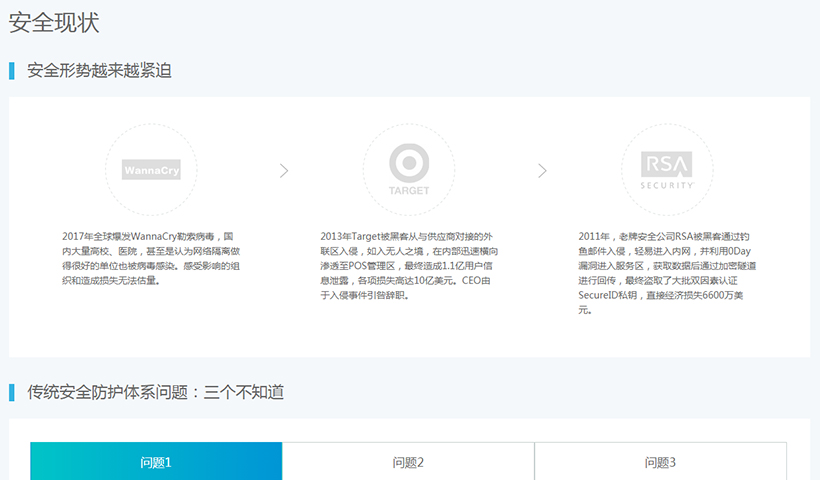Screen dimensions: 820x480
Task: Click the arrow between WannaCry and Target
Action: pos(284,171)
